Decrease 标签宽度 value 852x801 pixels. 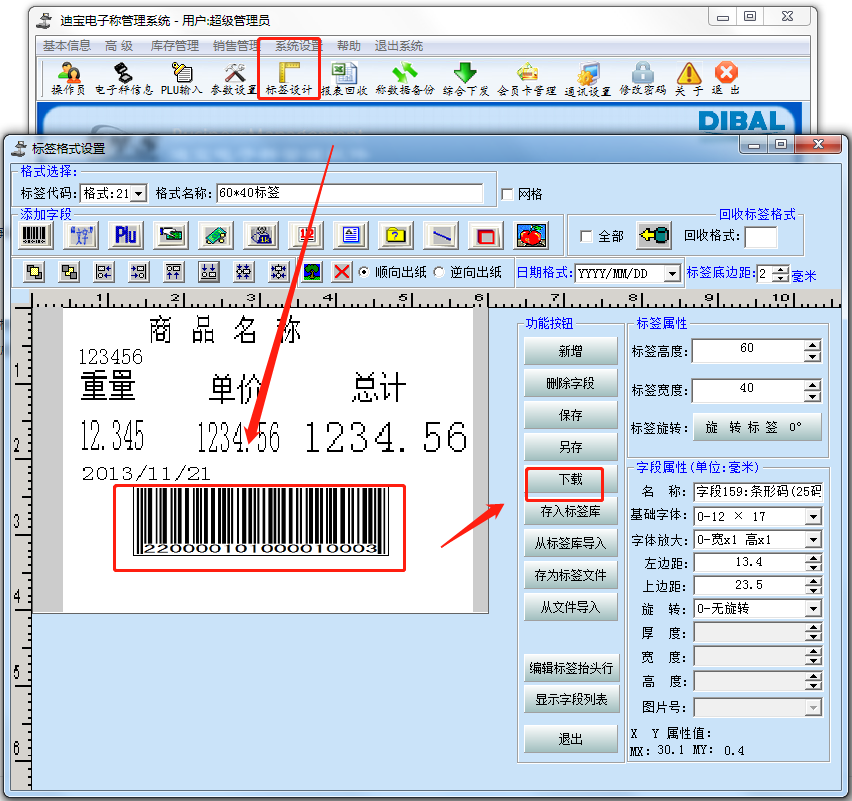[x=812, y=396]
